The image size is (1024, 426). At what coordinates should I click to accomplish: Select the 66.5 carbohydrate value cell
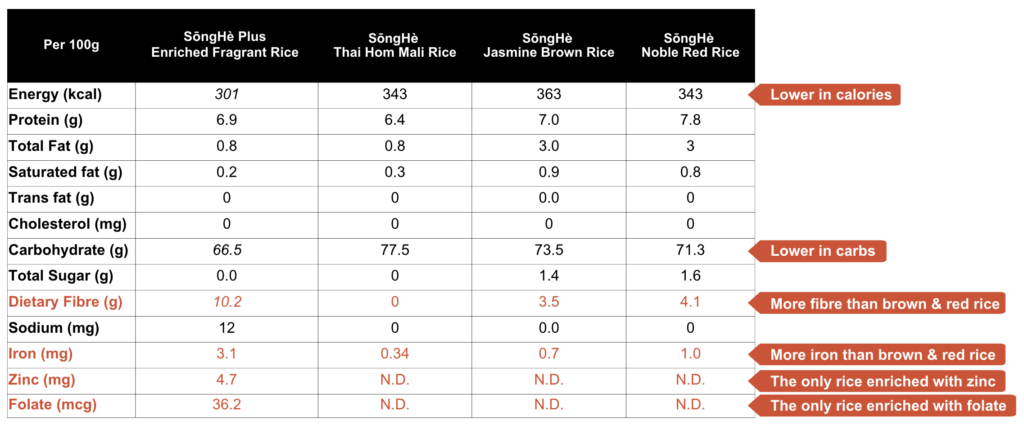pos(227,250)
